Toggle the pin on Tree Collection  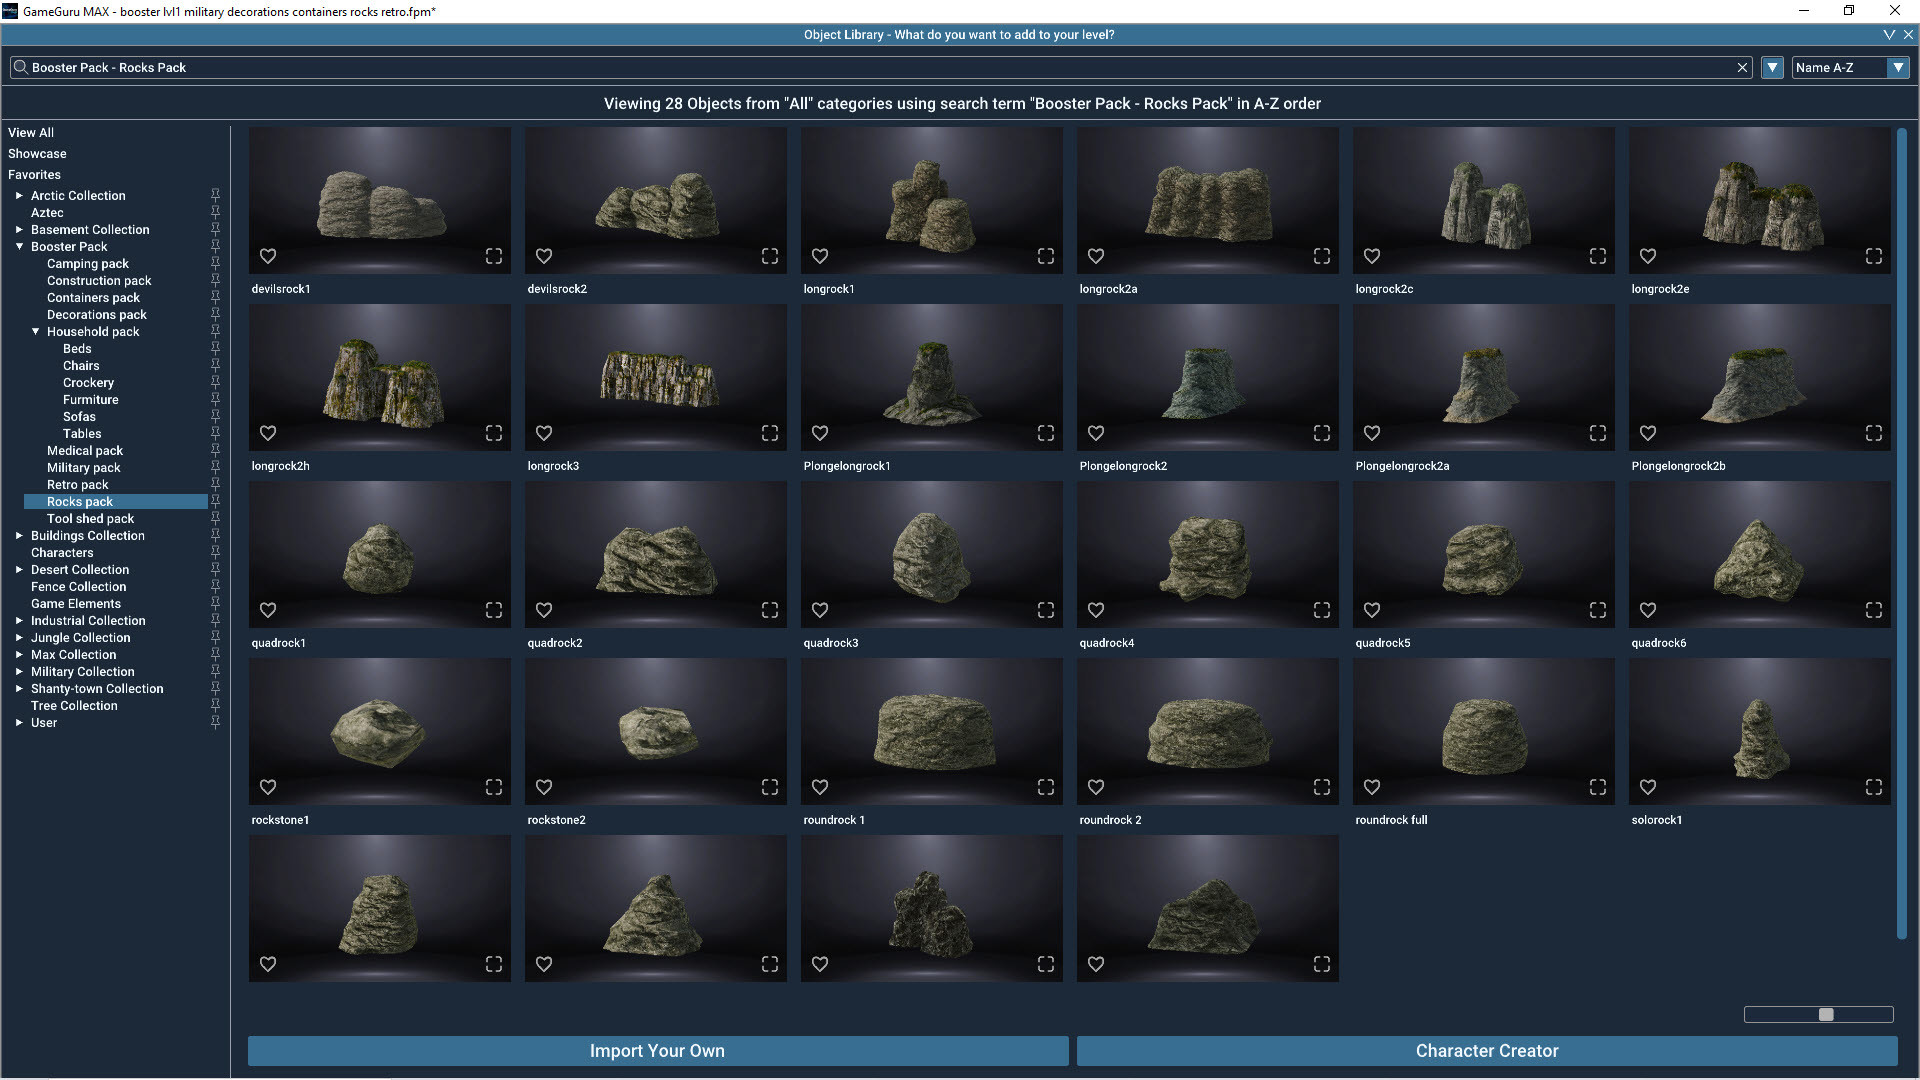(215, 705)
